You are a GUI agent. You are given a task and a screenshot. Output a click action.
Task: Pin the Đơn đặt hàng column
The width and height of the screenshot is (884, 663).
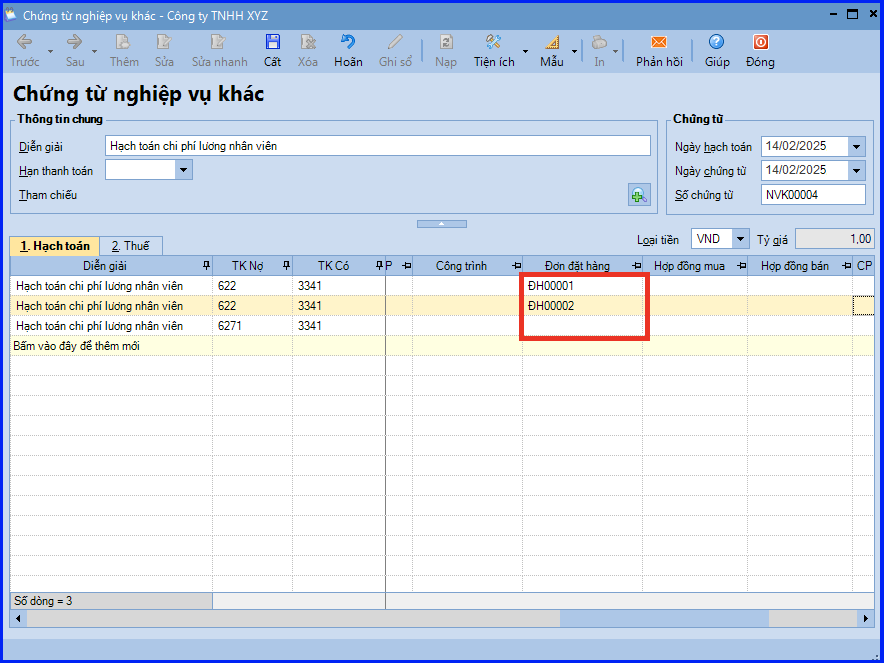[637, 266]
